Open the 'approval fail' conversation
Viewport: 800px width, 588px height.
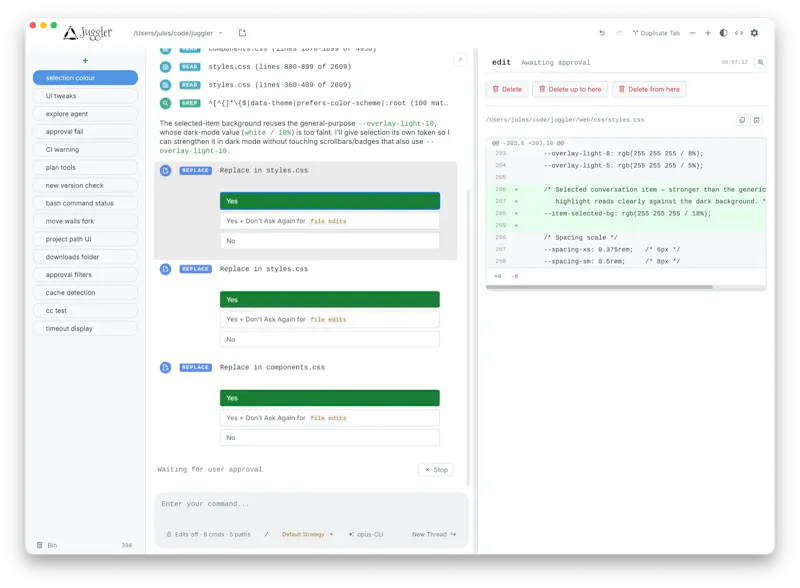[85, 132]
